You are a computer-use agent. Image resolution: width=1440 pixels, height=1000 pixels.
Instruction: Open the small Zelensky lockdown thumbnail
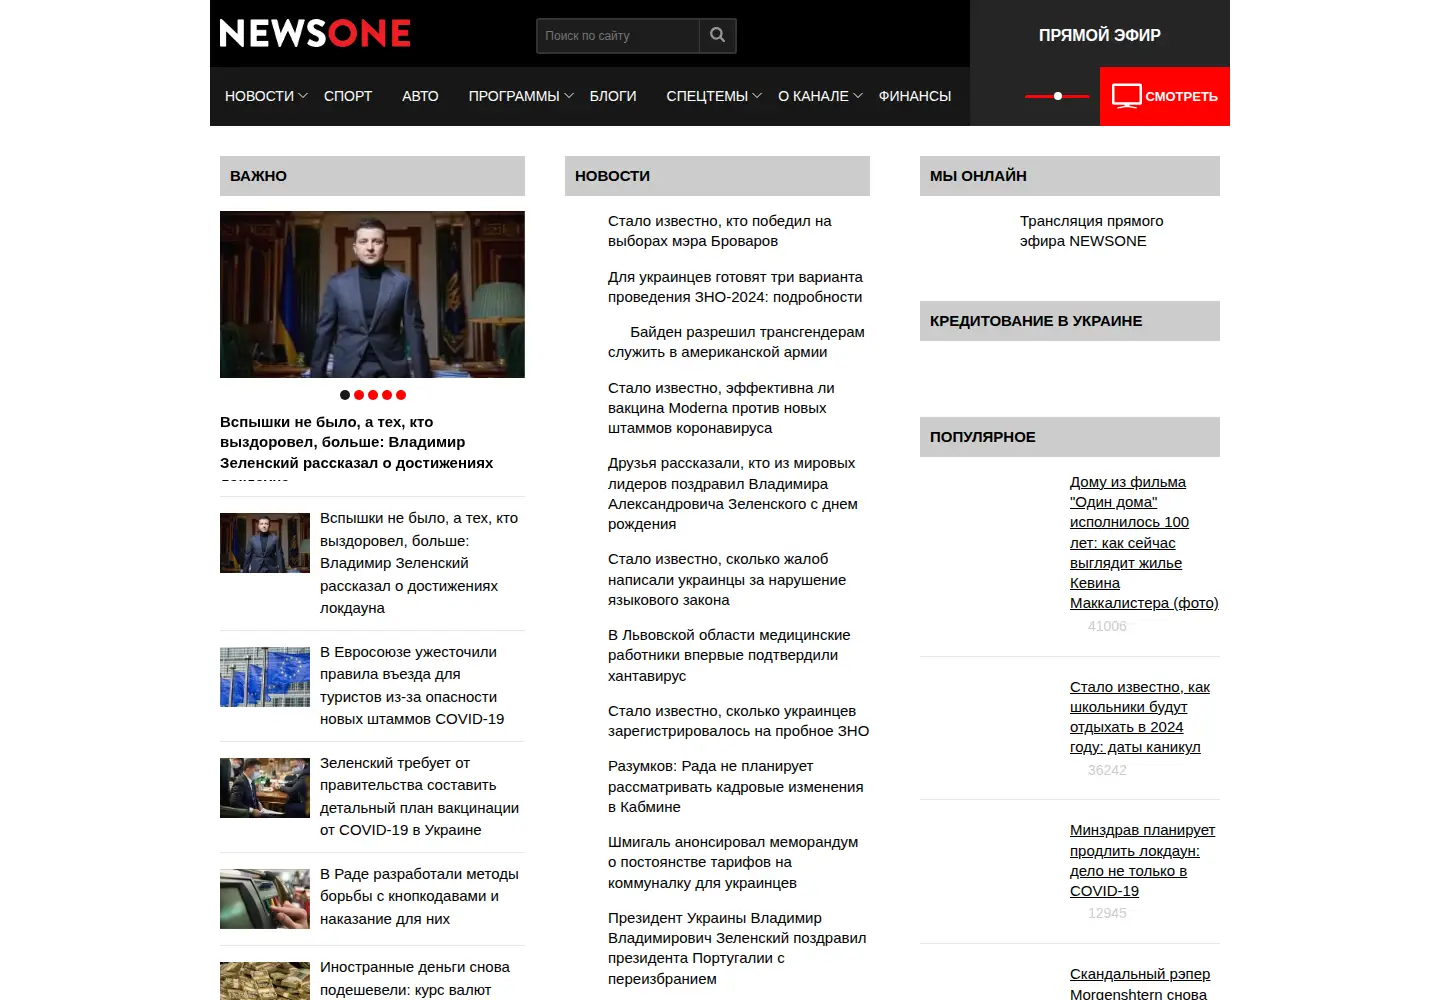point(265,543)
